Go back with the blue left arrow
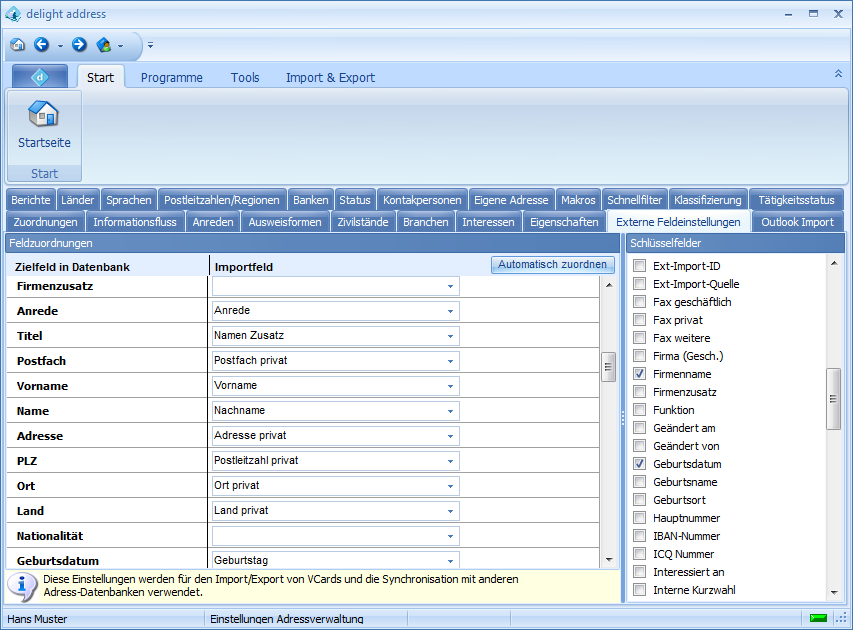The image size is (853, 630). pos(41,45)
